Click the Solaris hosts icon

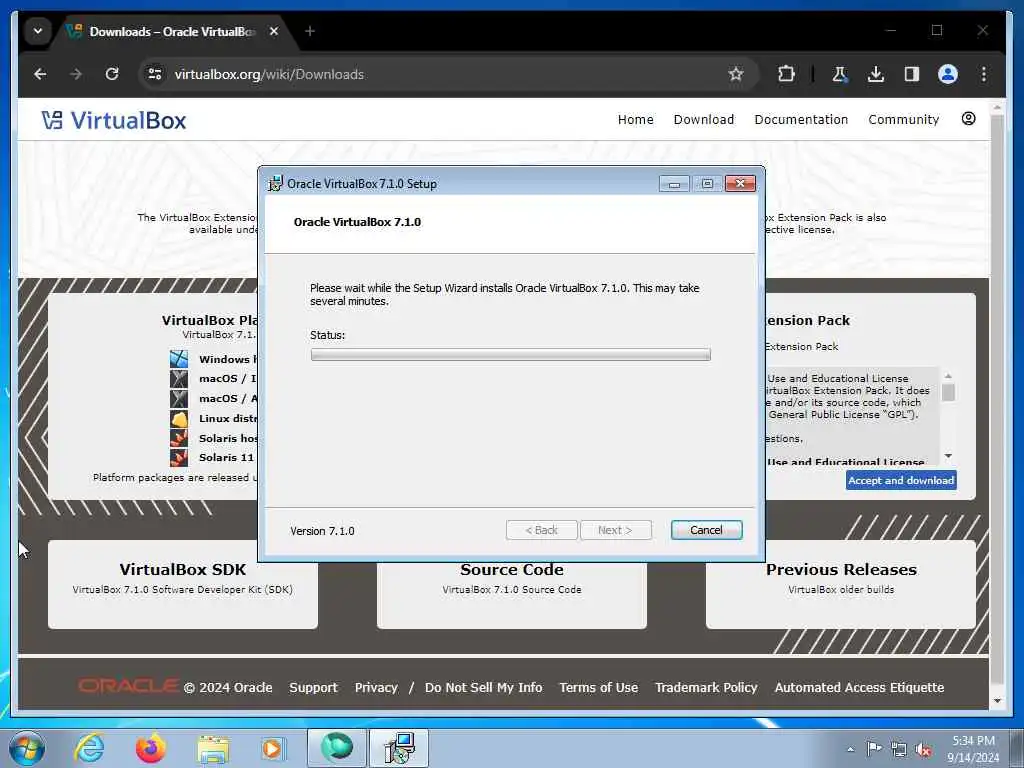(179, 438)
